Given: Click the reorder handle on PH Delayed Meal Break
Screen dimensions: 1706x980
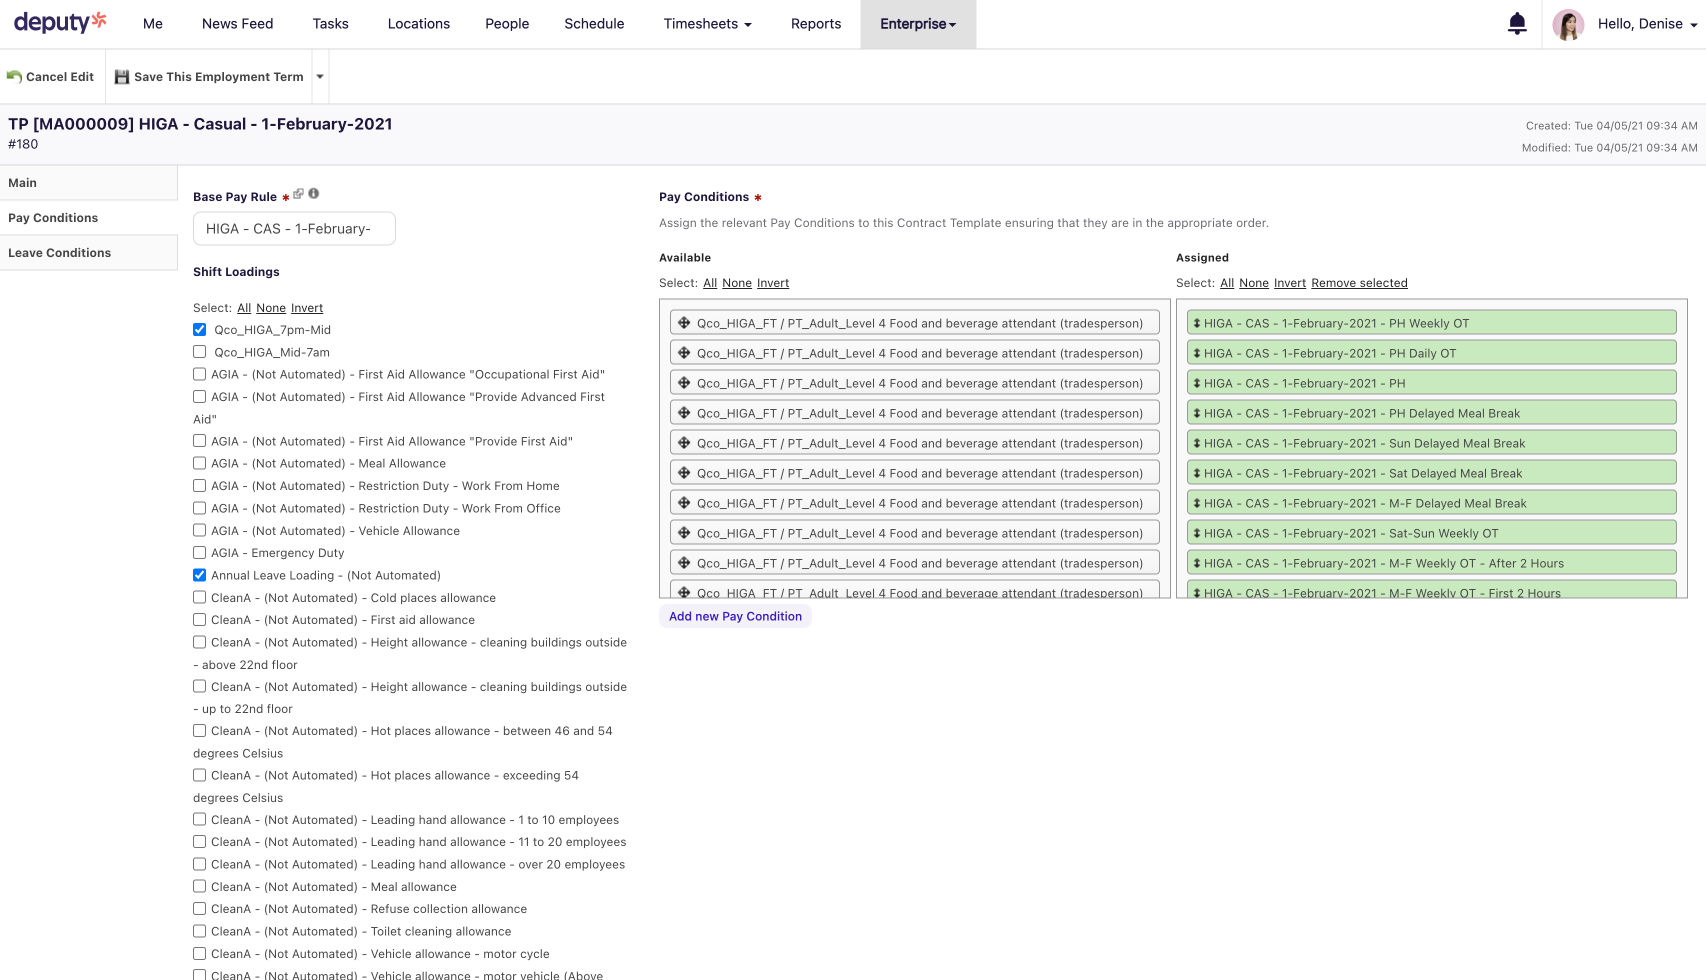Looking at the screenshot, I should click(x=1196, y=413).
